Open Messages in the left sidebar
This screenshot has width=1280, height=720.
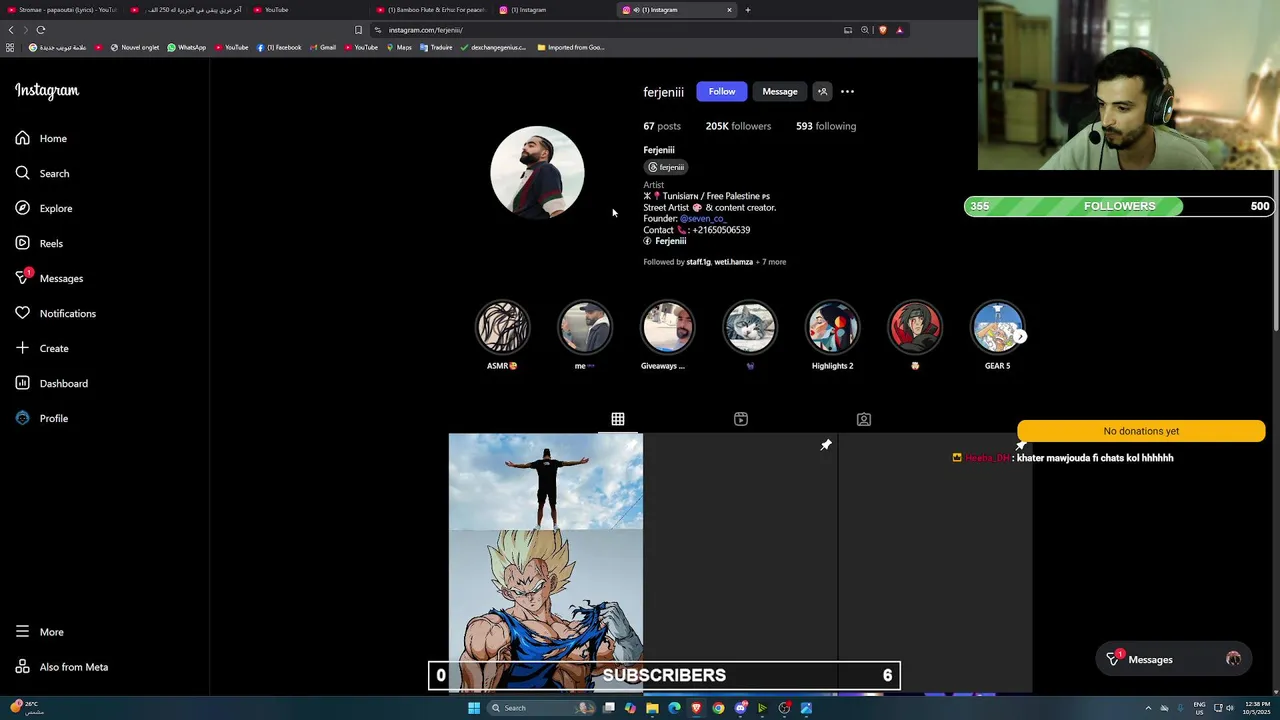coord(49,278)
